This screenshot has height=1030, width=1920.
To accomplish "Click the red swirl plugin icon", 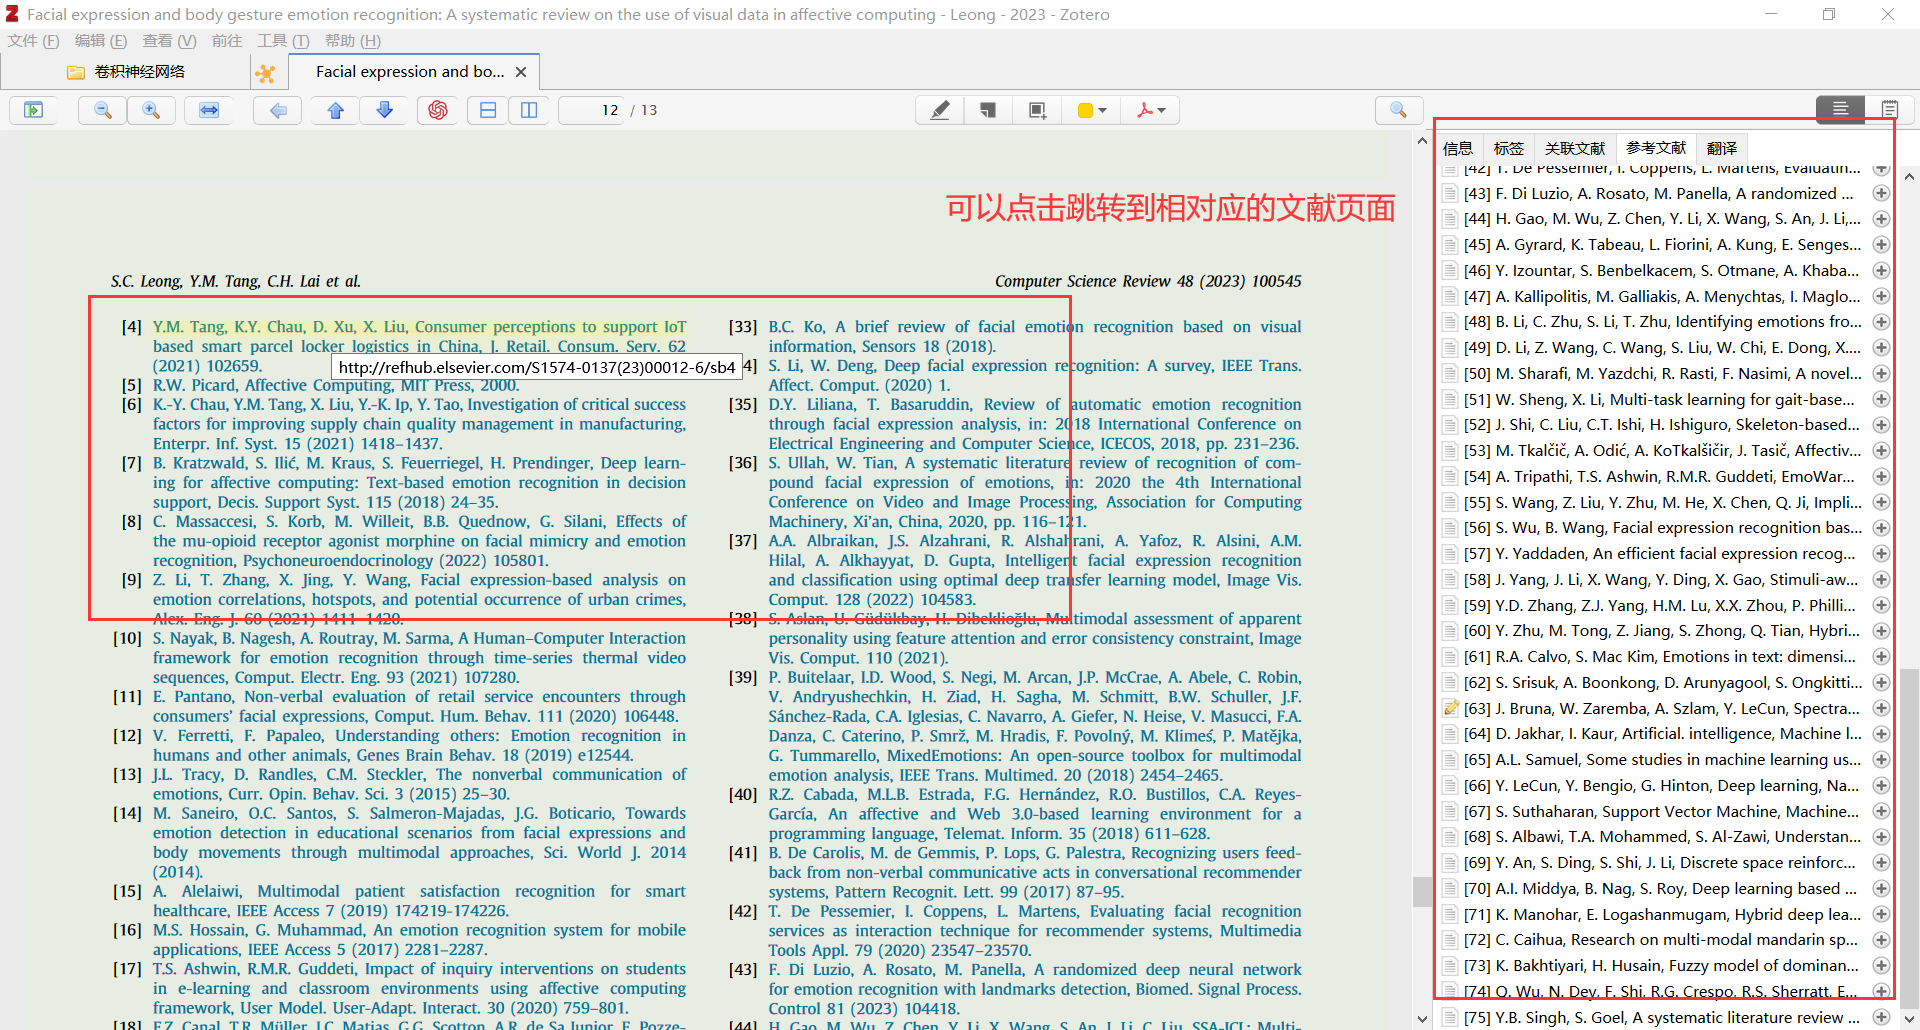I will pyautogui.click(x=438, y=110).
